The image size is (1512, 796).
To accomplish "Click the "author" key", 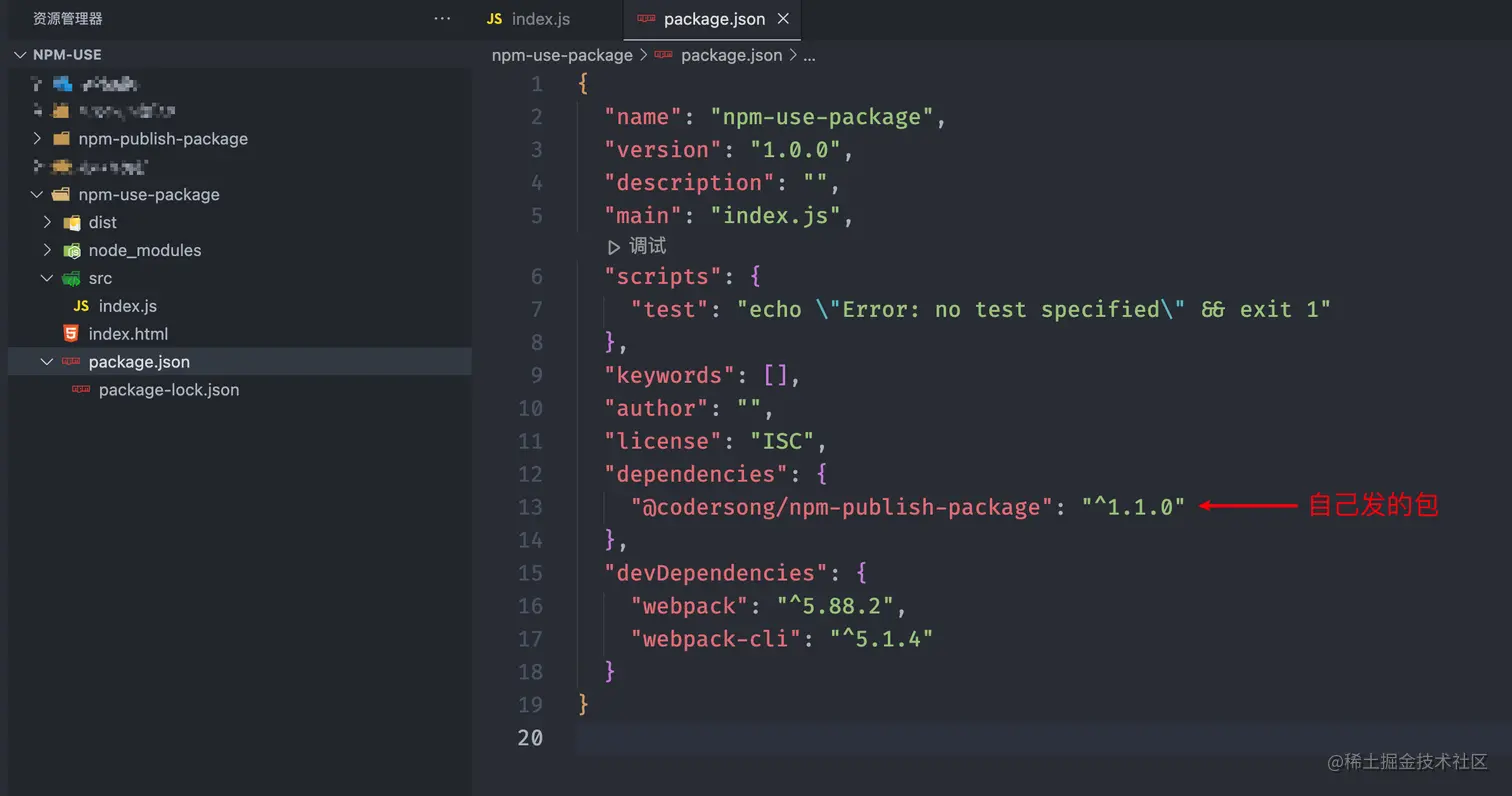I will 657,408.
